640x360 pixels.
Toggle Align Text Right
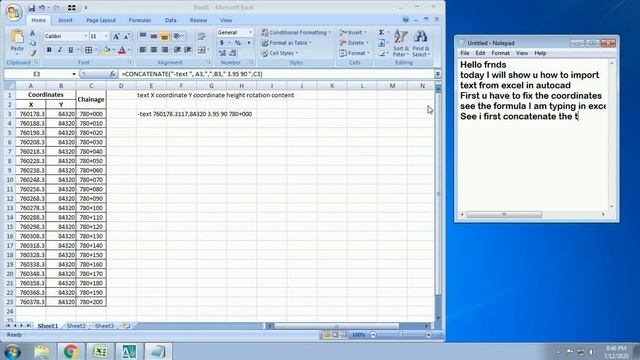[164, 50]
